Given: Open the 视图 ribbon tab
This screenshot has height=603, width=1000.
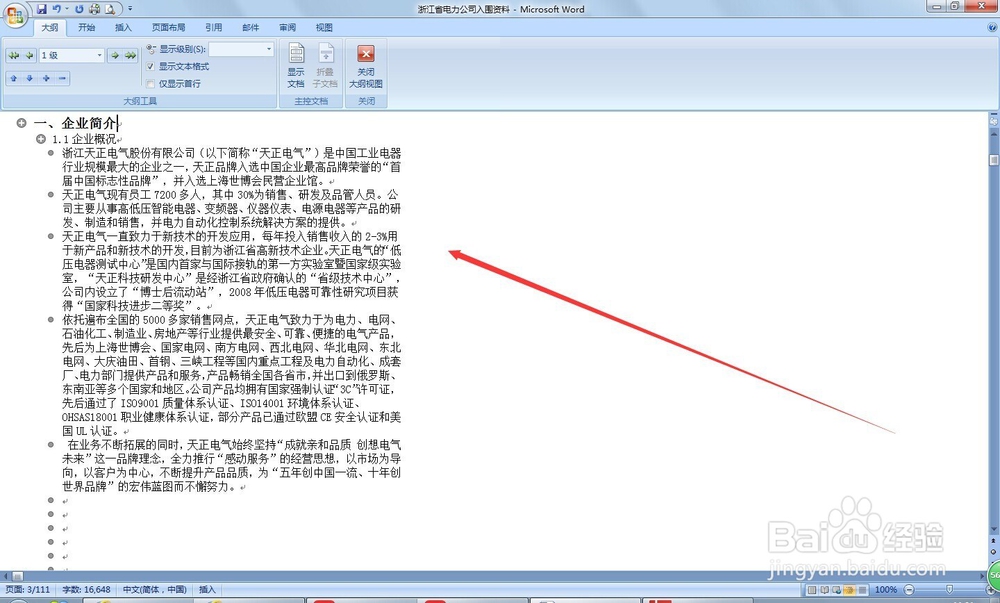Looking at the screenshot, I should coord(324,27).
